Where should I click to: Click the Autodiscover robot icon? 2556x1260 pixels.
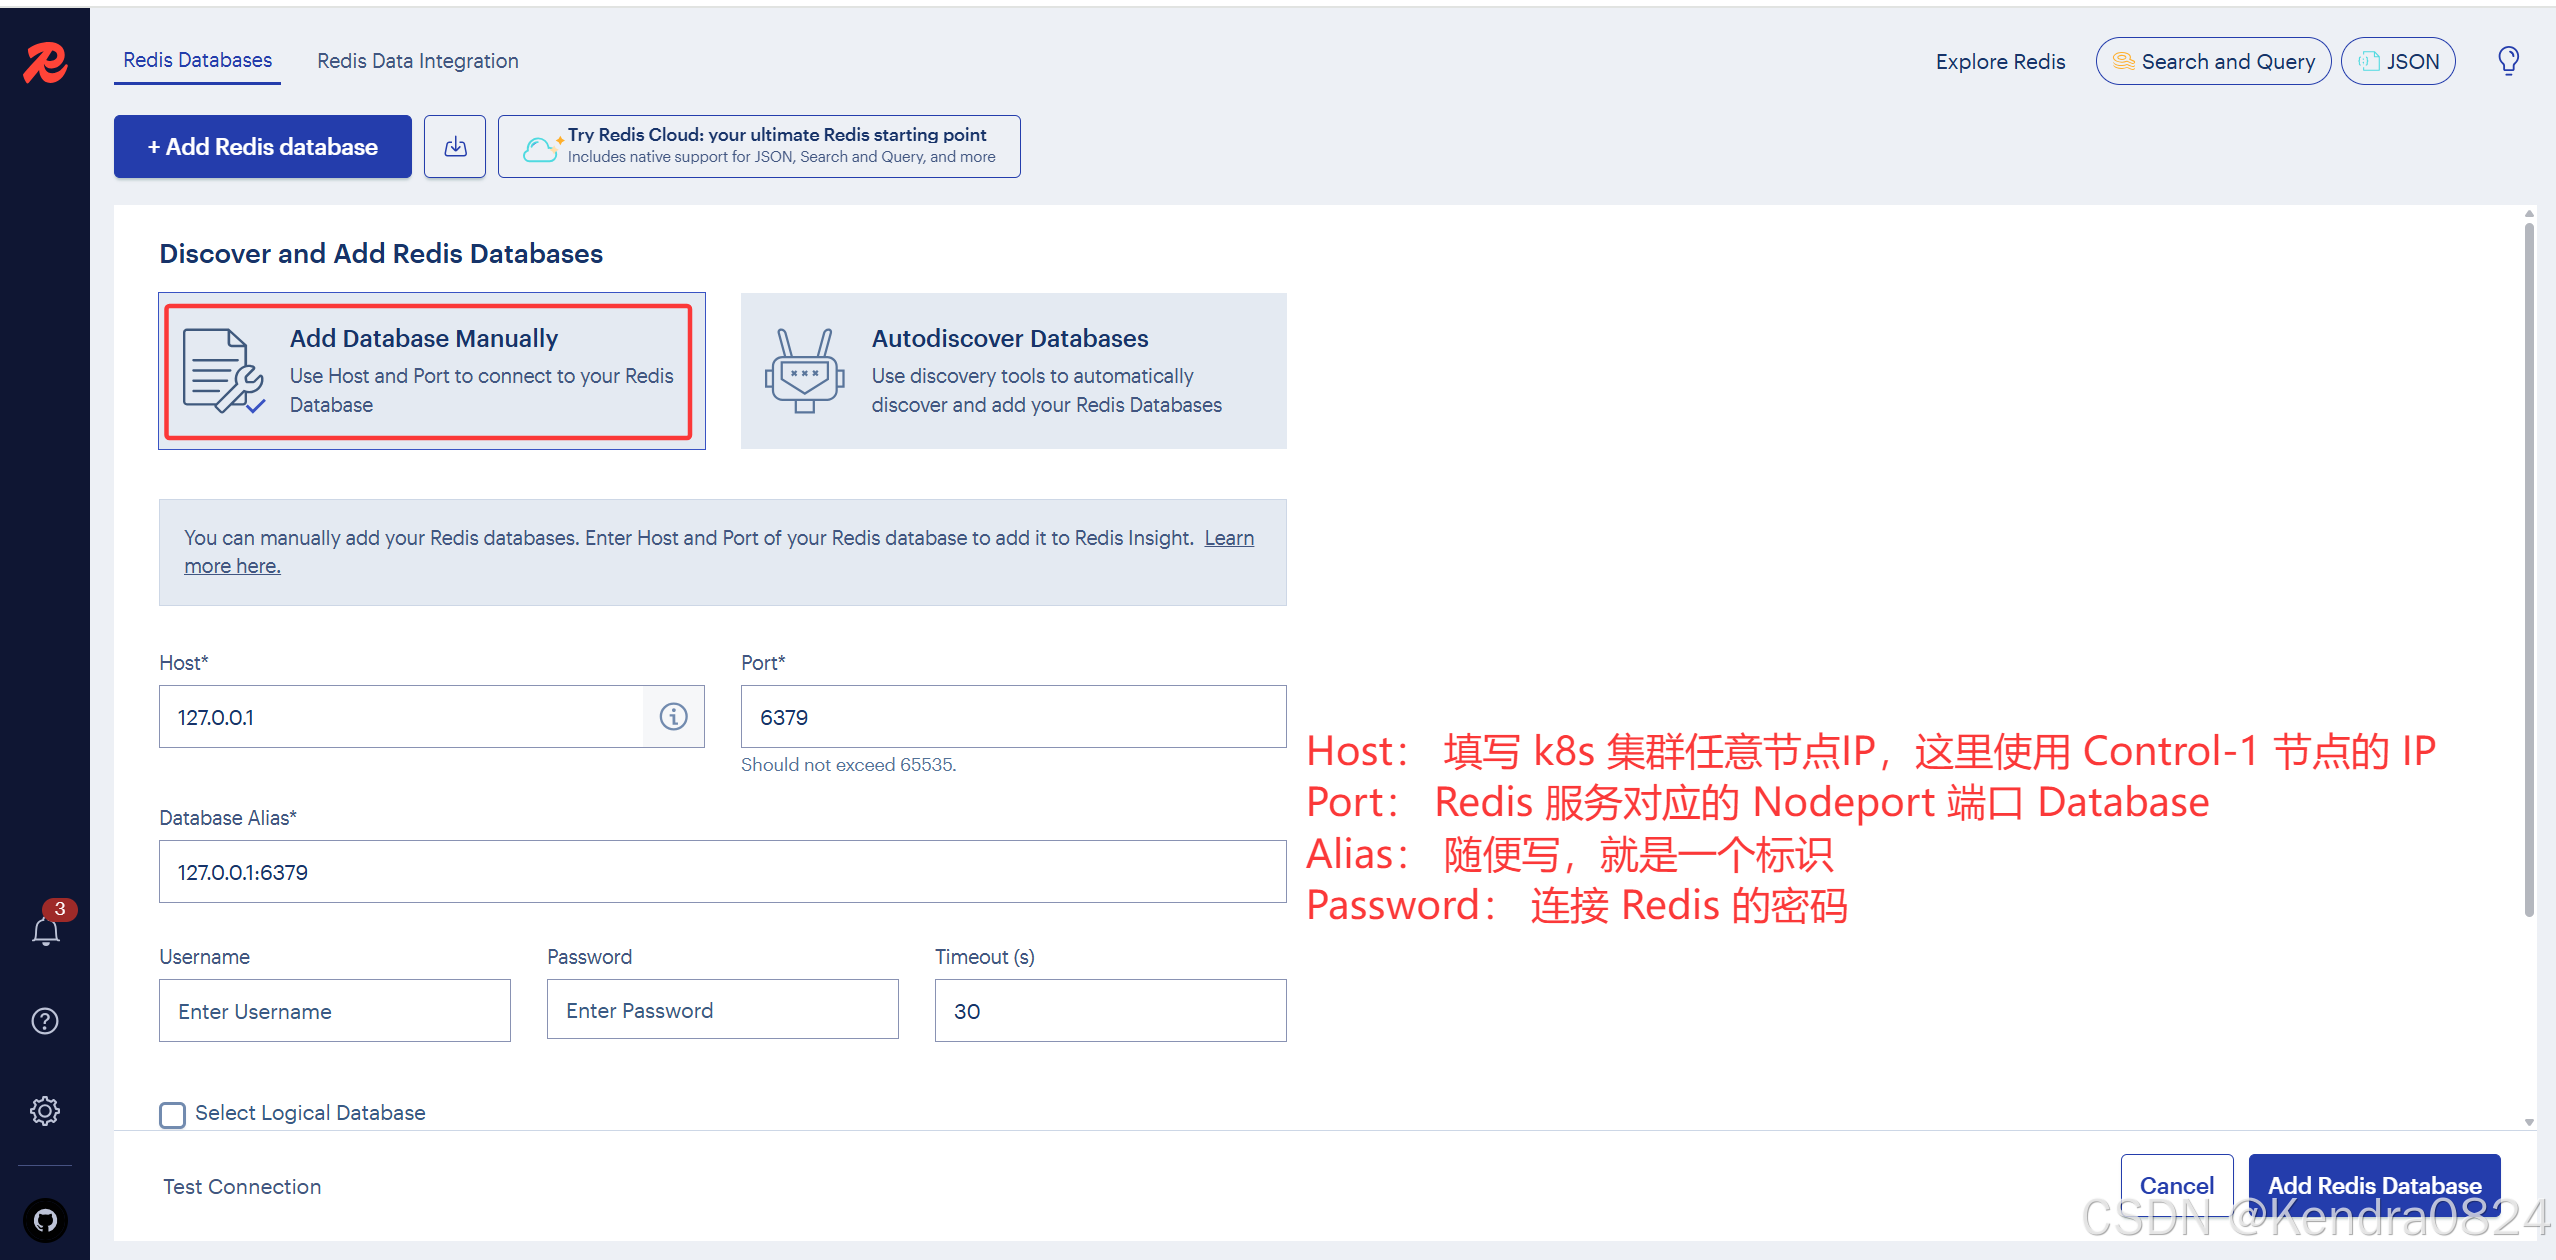pyautogui.click(x=805, y=371)
